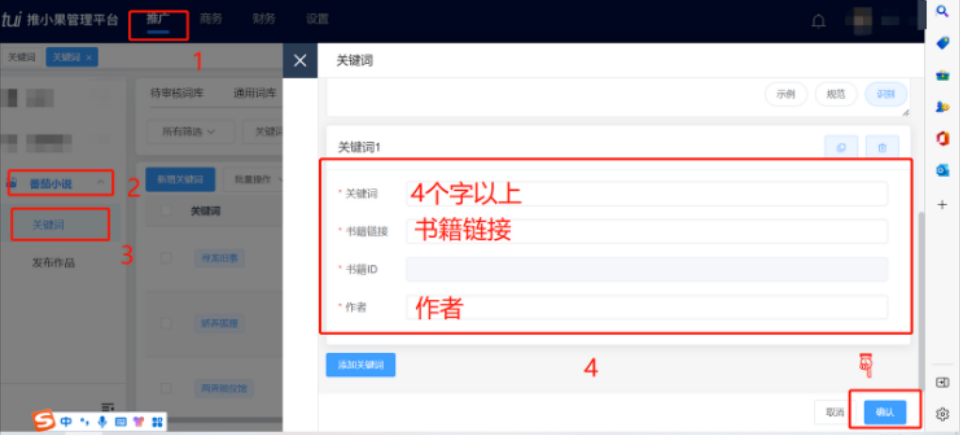Toggle Sogou punctuation mode icon
Image resolution: width=960 pixels, height=435 pixels.
pyautogui.click(x=85, y=422)
